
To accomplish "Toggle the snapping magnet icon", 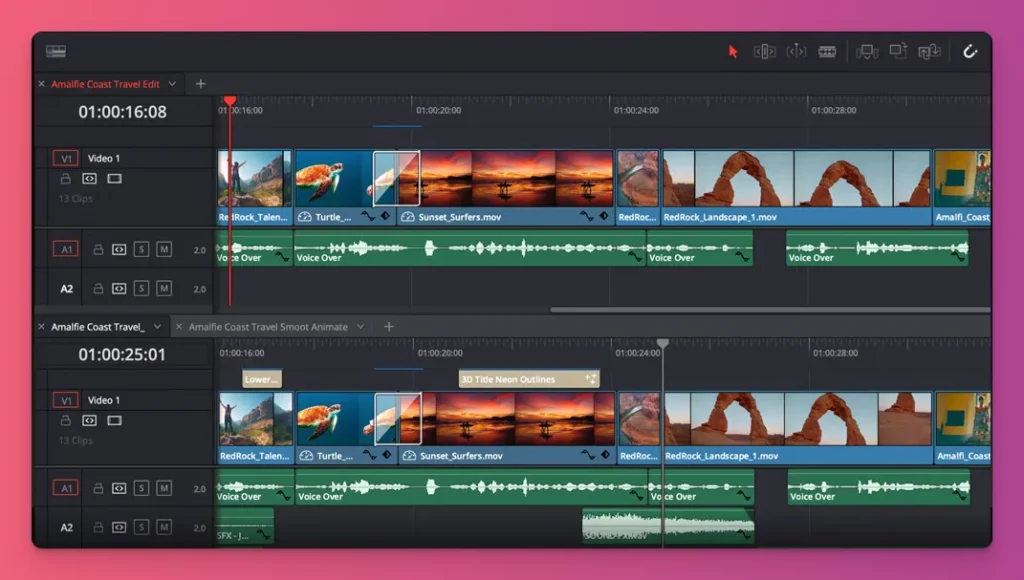I will tap(971, 50).
